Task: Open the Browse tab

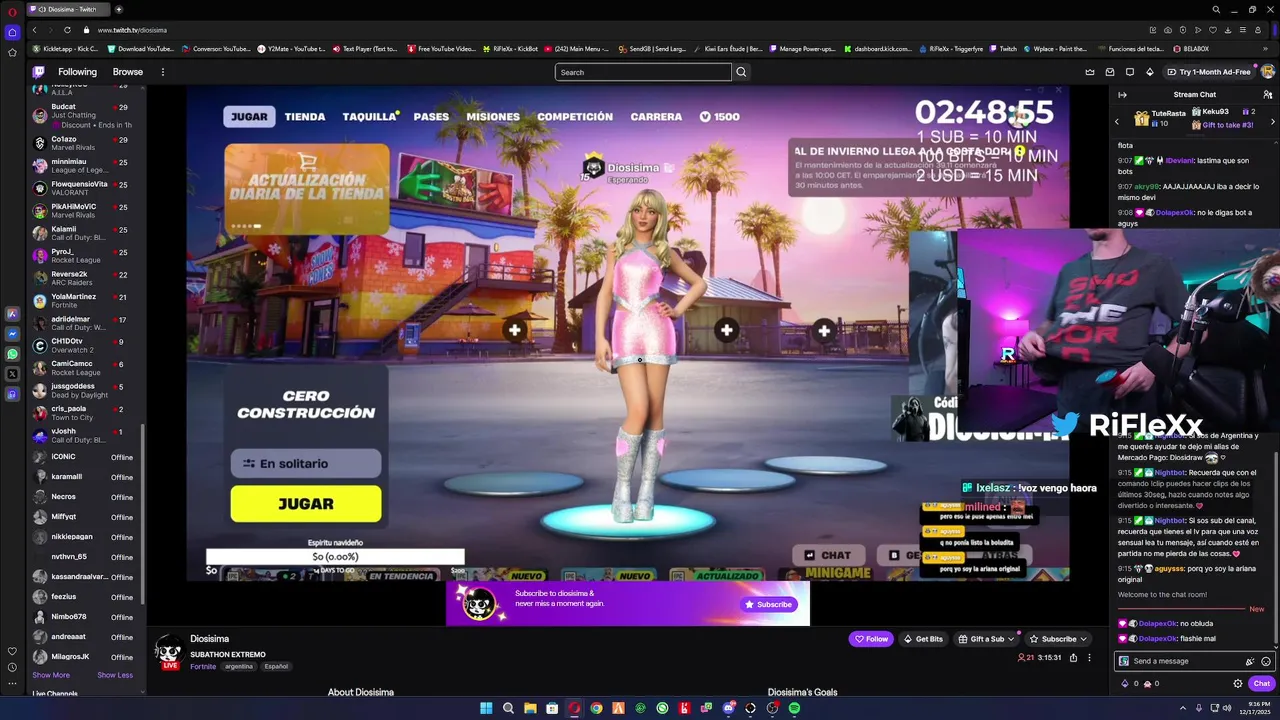Action: click(x=128, y=72)
